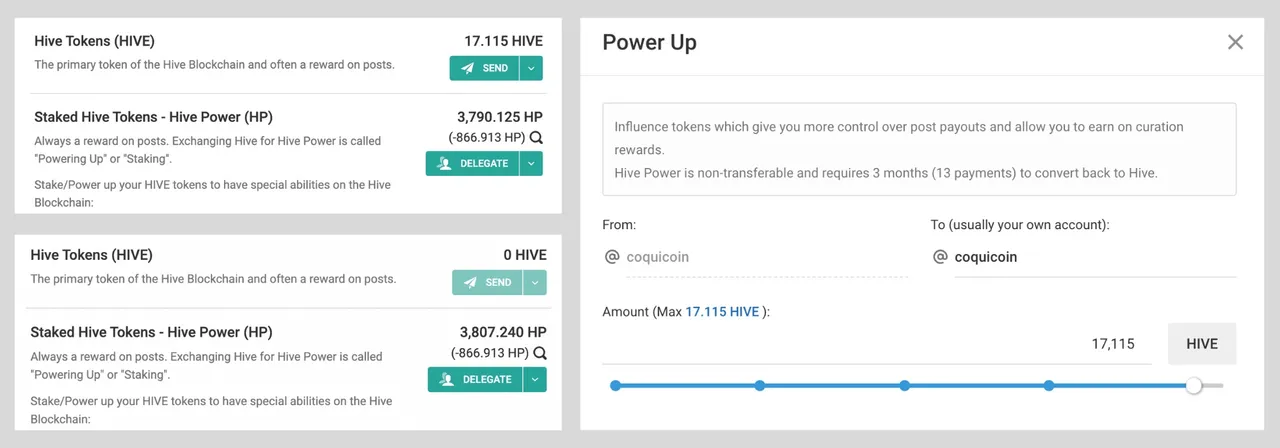The image size is (1280, 448).
Task: Open dropdown beside 3,790.125 HP DELEGATE button
Action: 532,163
